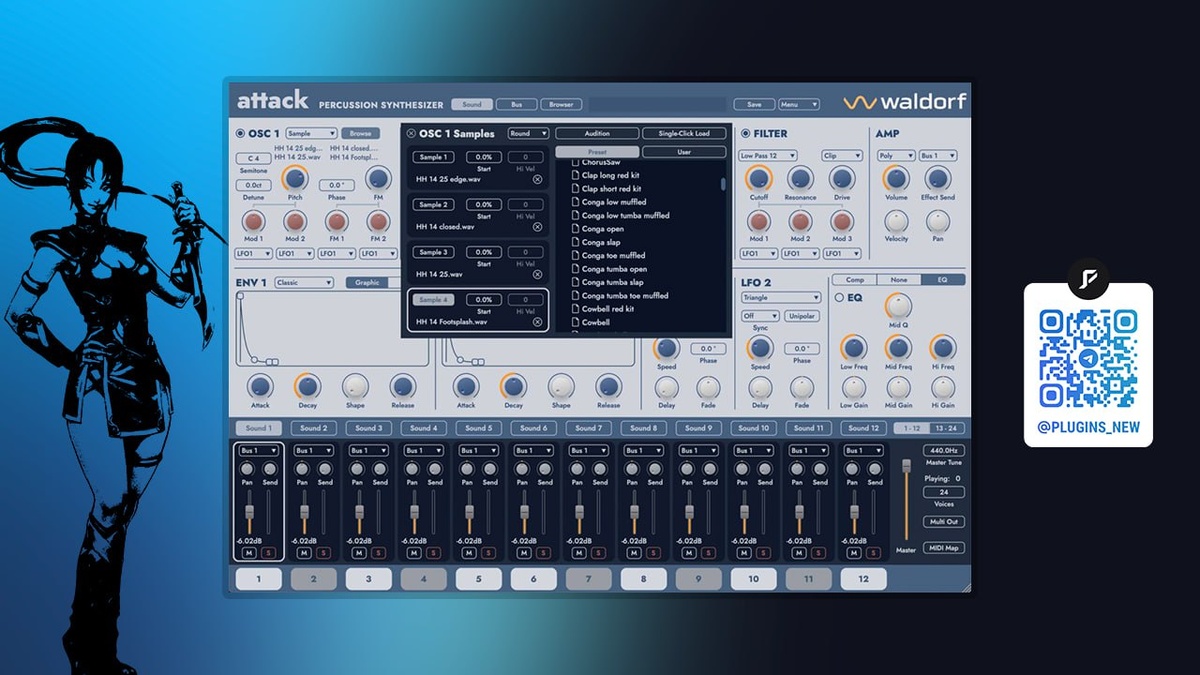Expand the Round sample mode dropdown
The image size is (1200, 675).
528,133
